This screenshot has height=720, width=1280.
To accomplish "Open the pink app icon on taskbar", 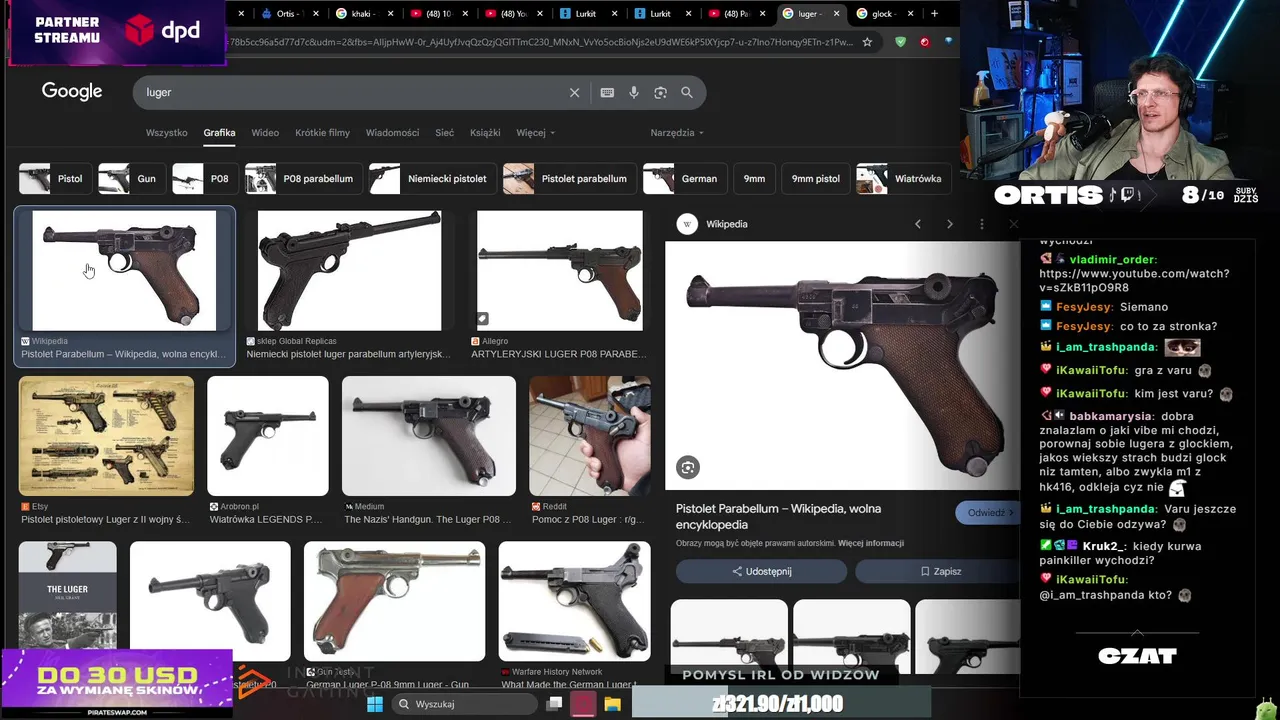I will [x=583, y=704].
